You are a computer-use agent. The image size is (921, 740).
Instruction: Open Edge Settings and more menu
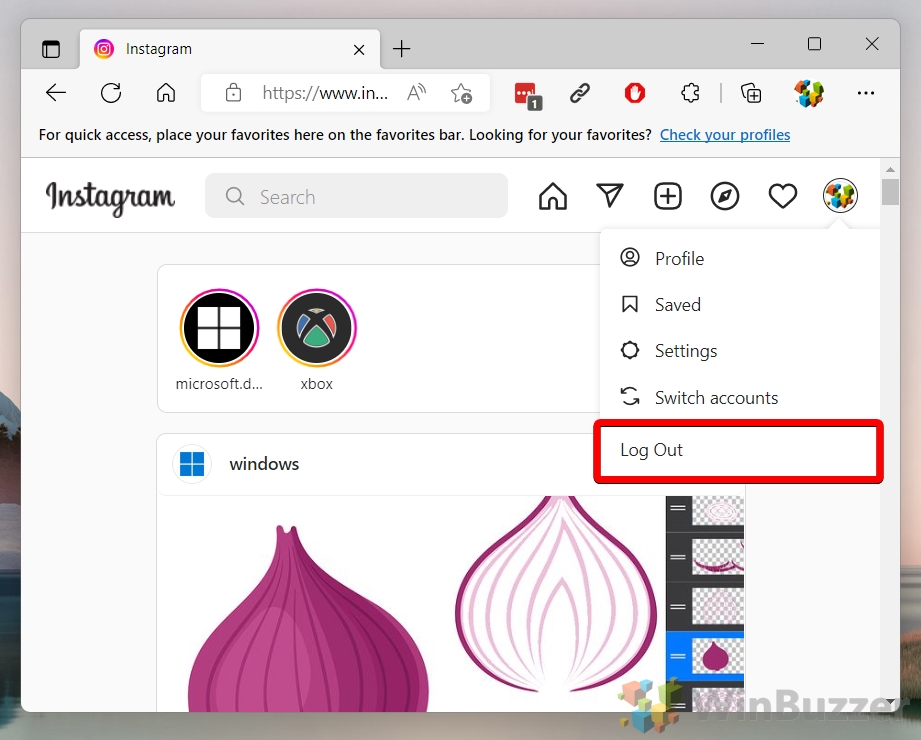tap(866, 93)
